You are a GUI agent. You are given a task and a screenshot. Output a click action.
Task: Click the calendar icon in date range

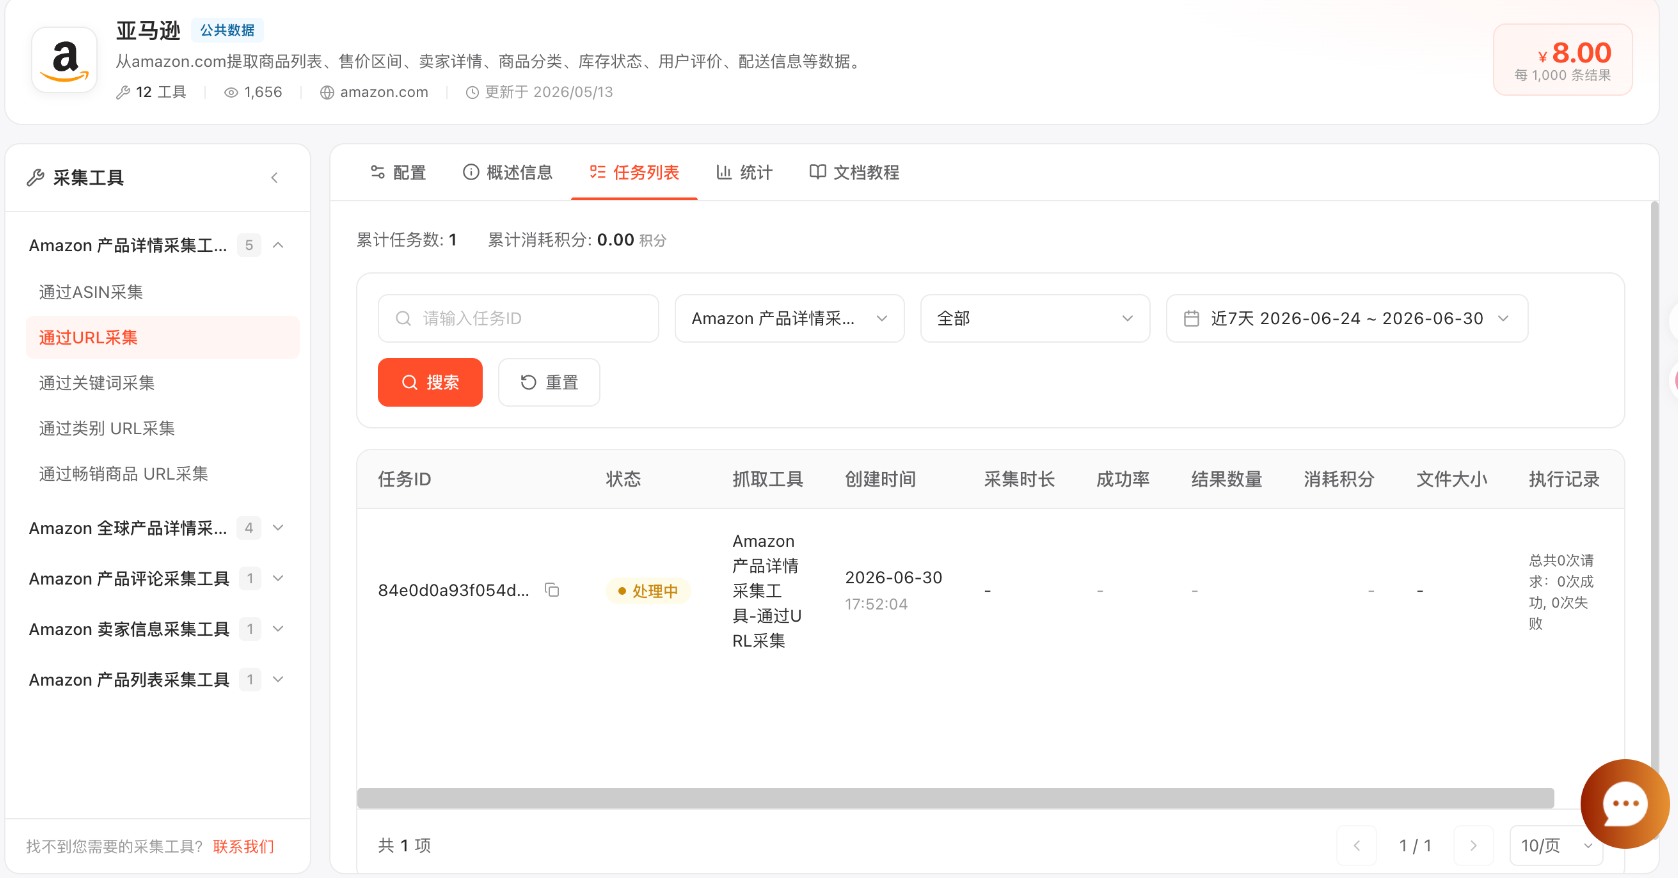[1191, 318]
